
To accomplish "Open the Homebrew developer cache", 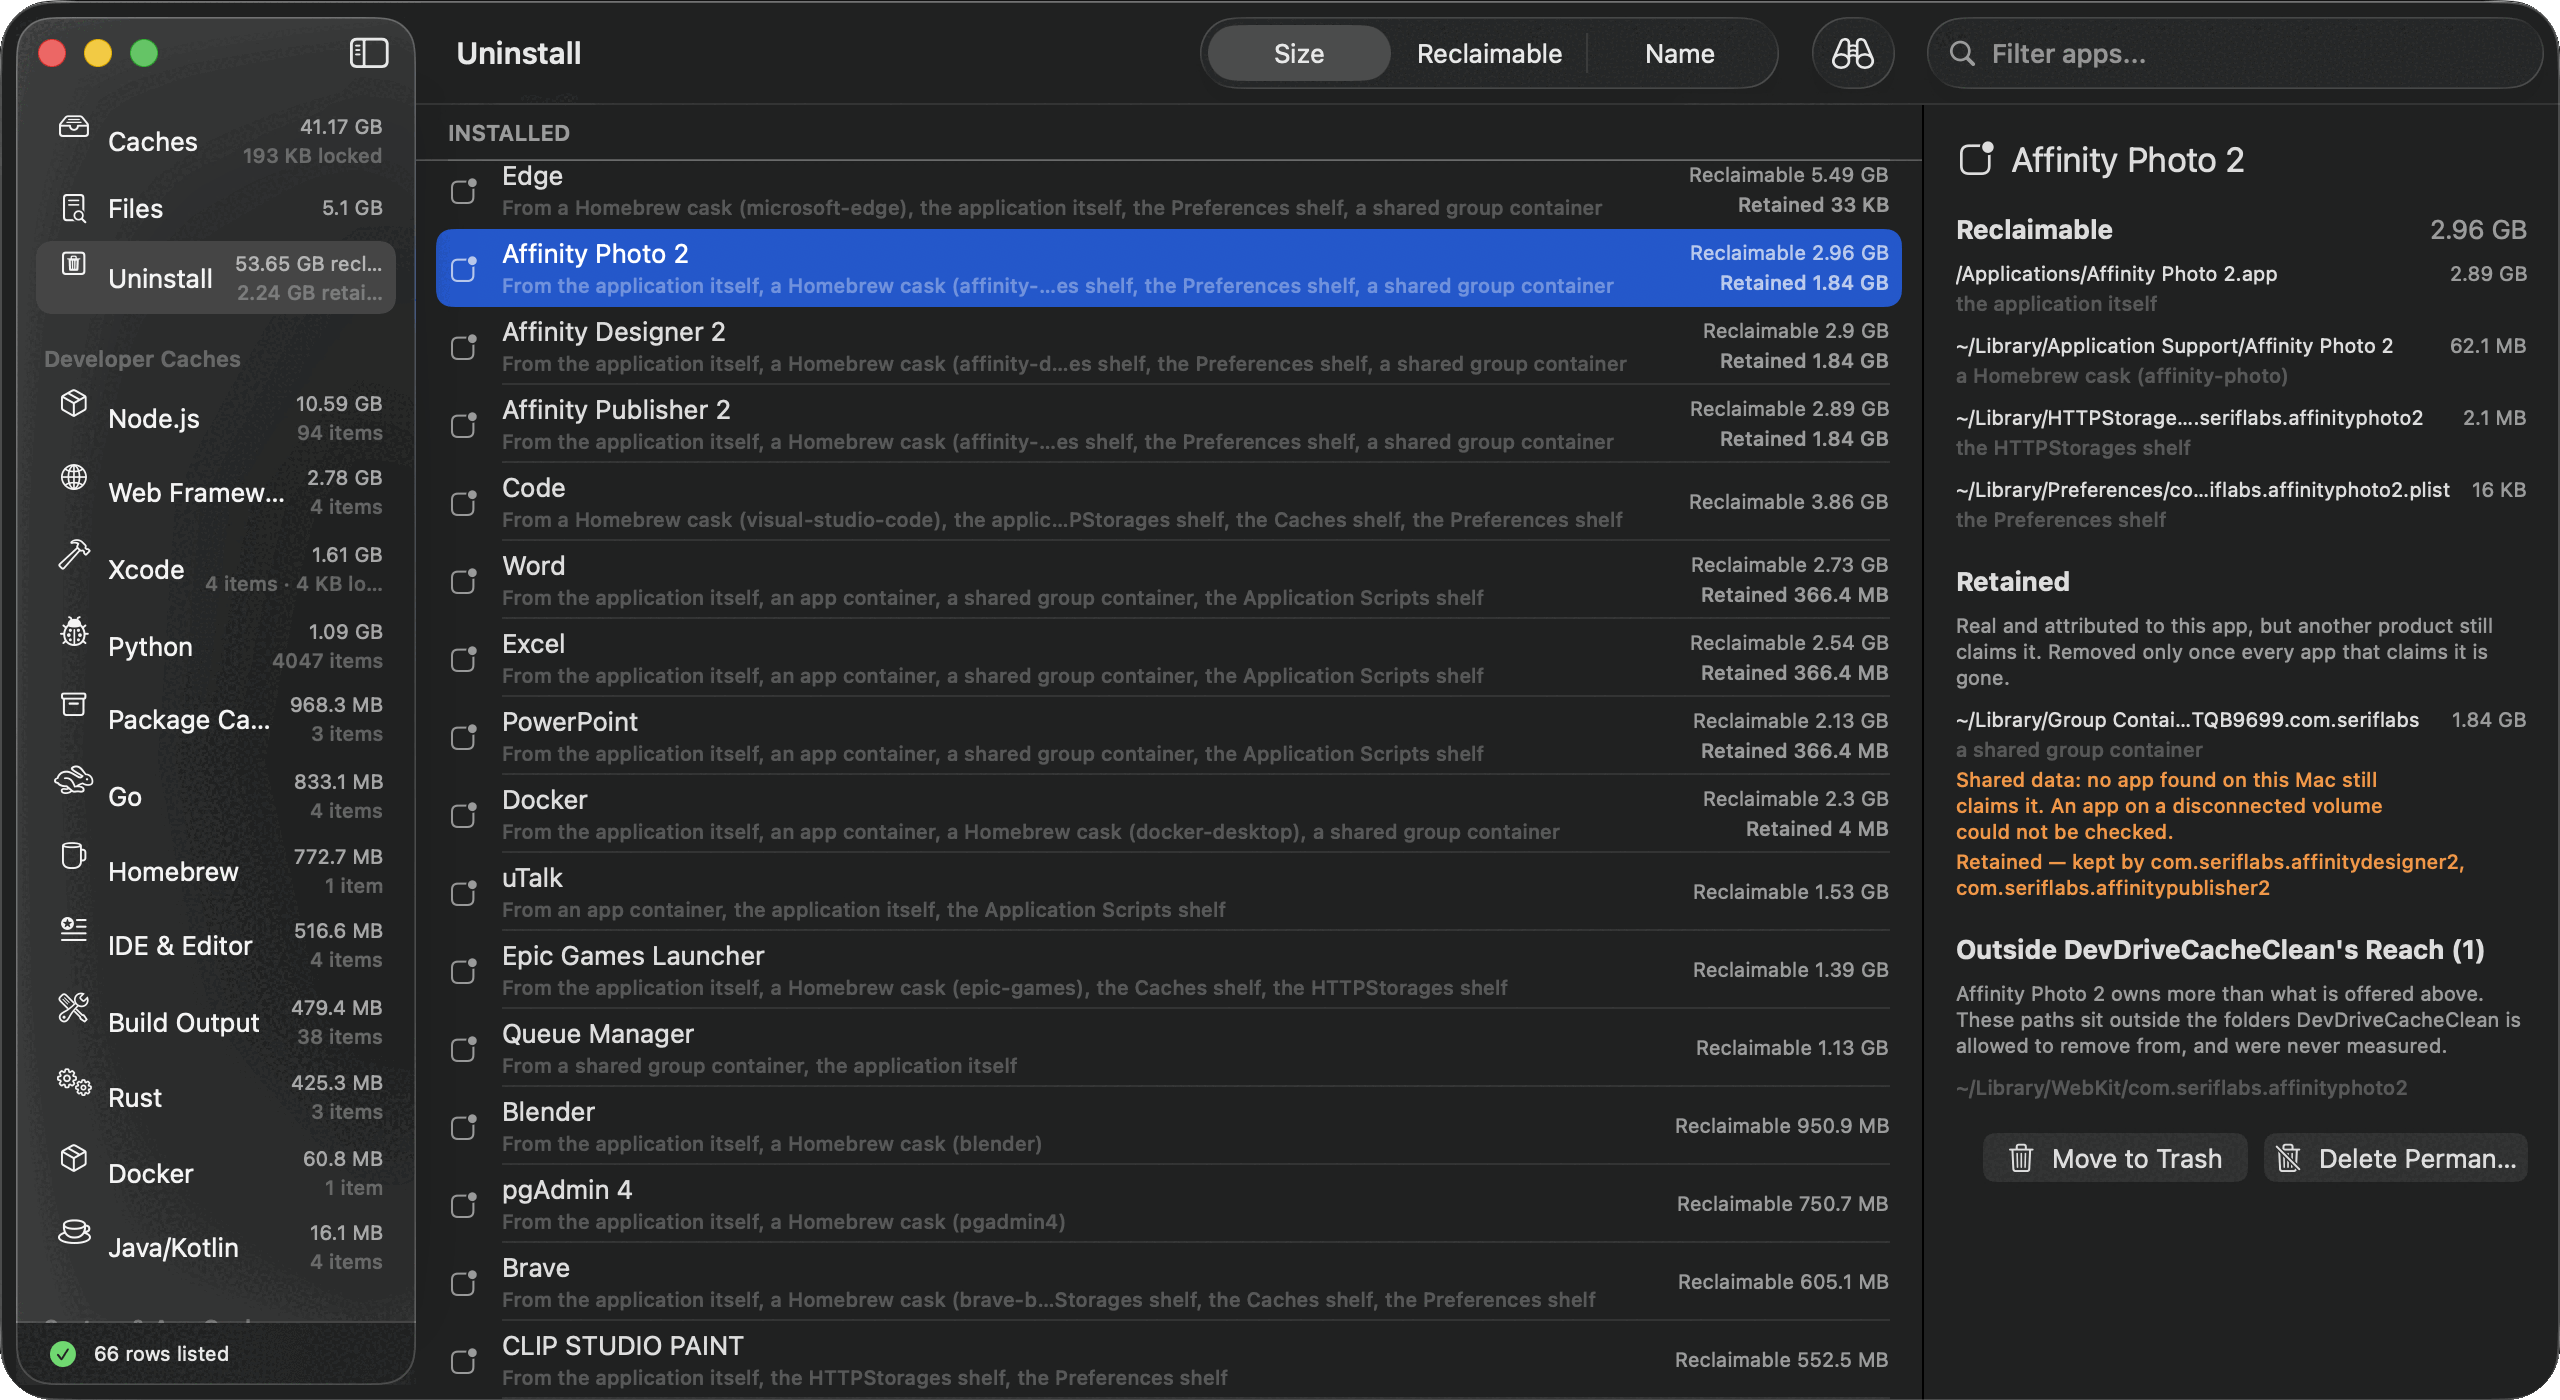I will pyautogui.click(x=216, y=871).
